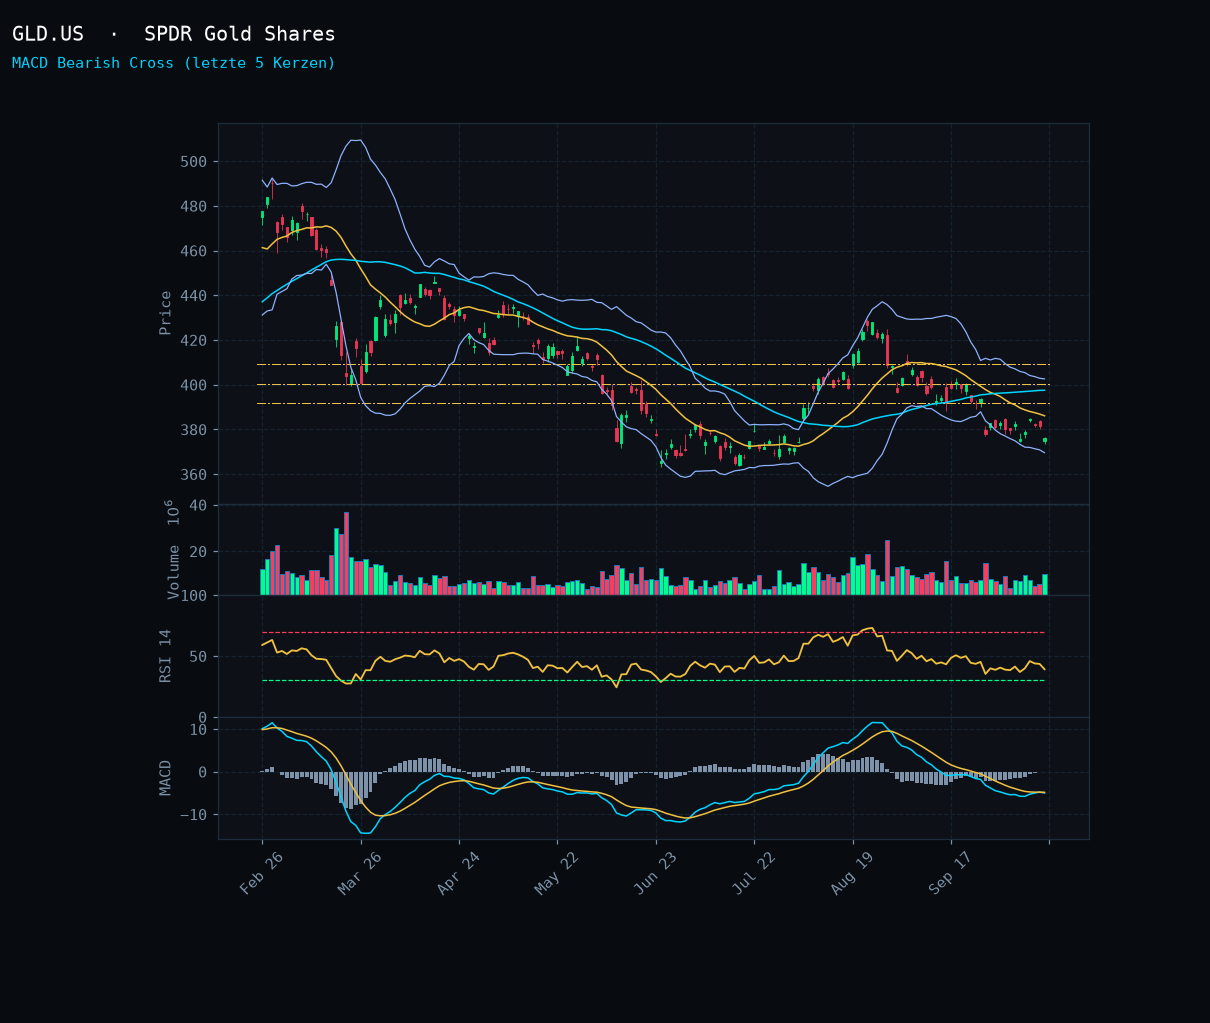This screenshot has height=1023, width=1210.
Task: Click the Jun 23 date label
Action: point(656,873)
